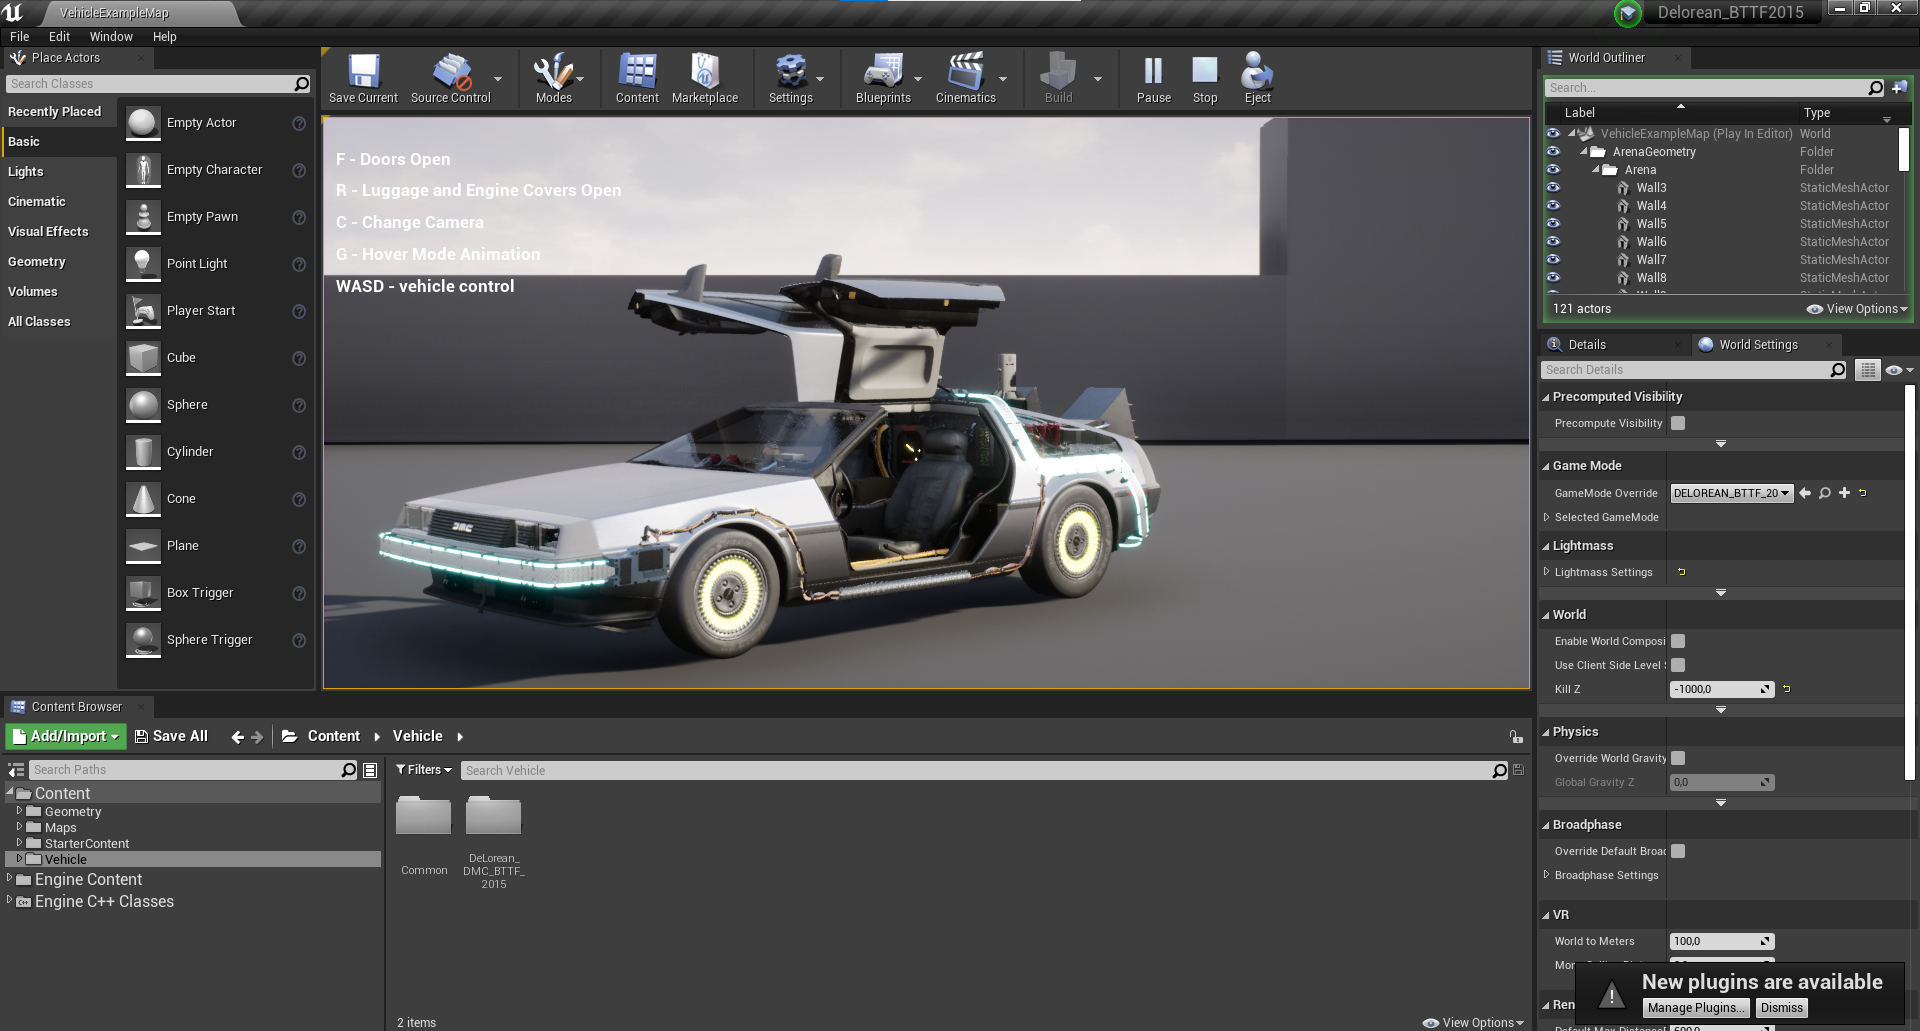Screen dimensions: 1920x1031
Task: Expand Broadphase Settings row
Action: tap(1546, 875)
